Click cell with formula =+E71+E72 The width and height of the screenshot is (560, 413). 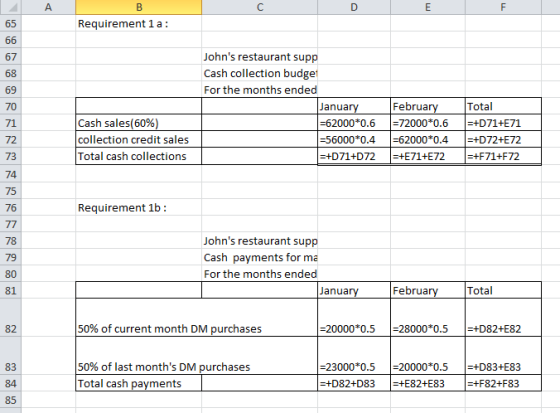point(428,156)
